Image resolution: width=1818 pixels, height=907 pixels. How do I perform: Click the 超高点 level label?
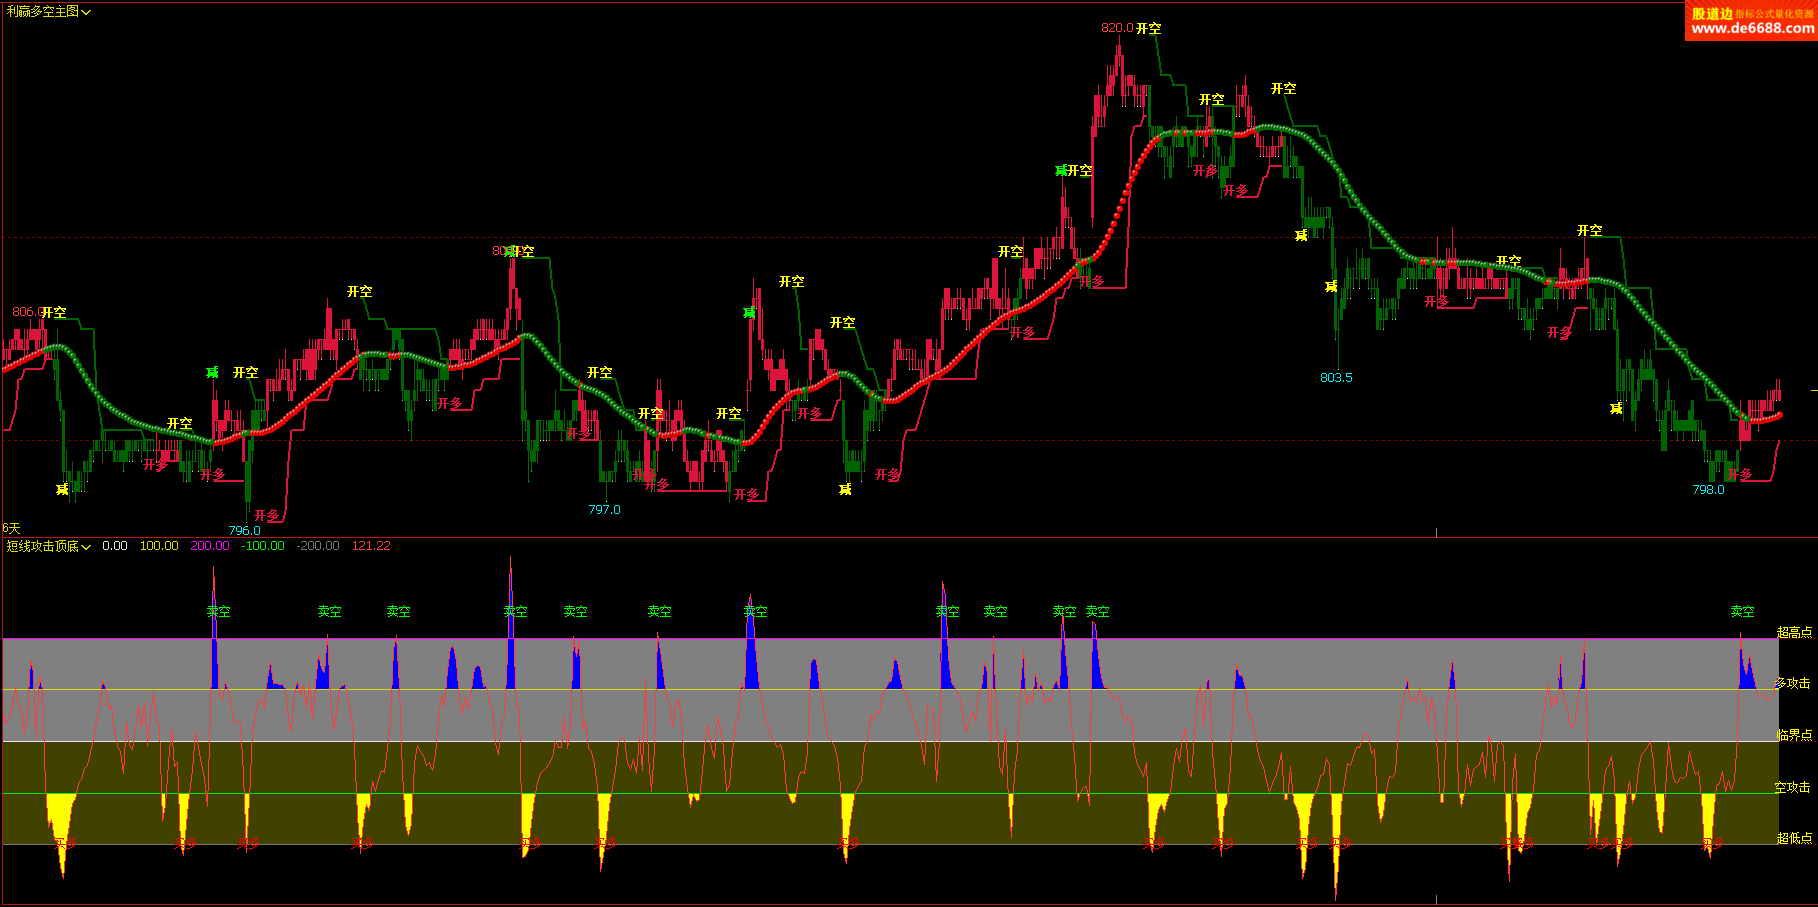click(x=1794, y=632)
